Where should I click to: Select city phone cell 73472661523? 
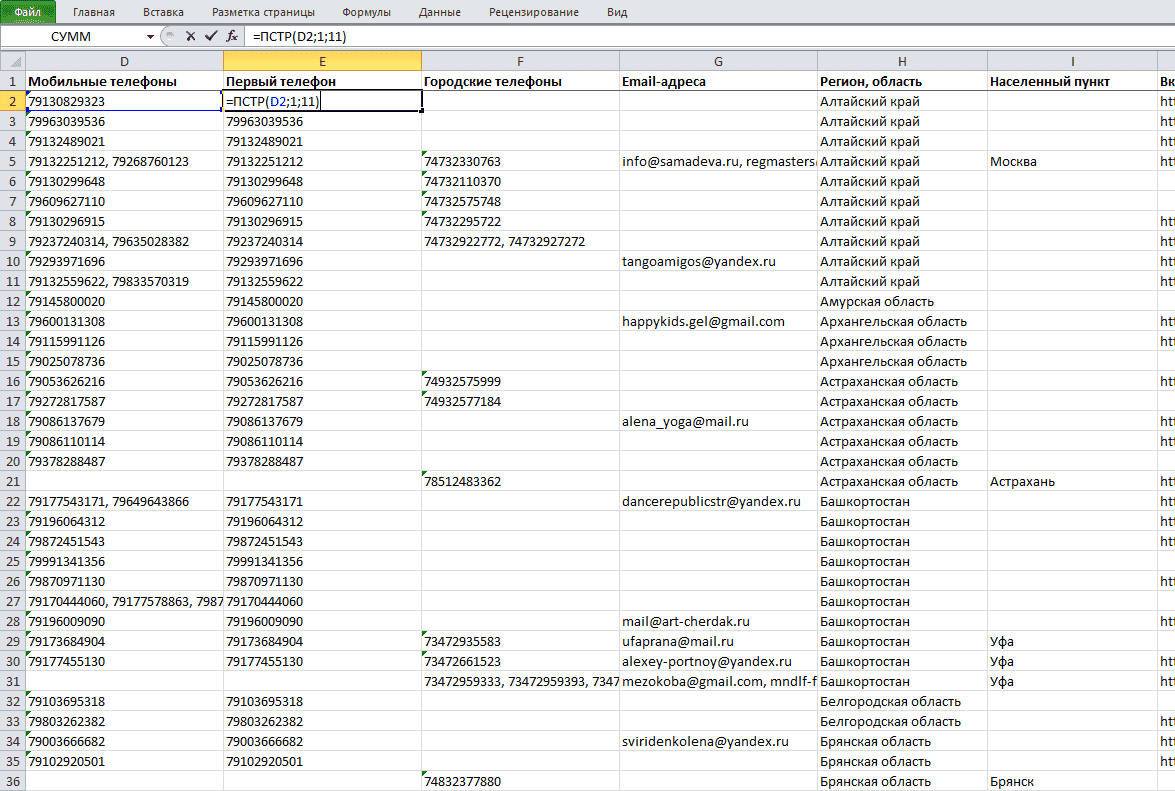click(520, 661)
